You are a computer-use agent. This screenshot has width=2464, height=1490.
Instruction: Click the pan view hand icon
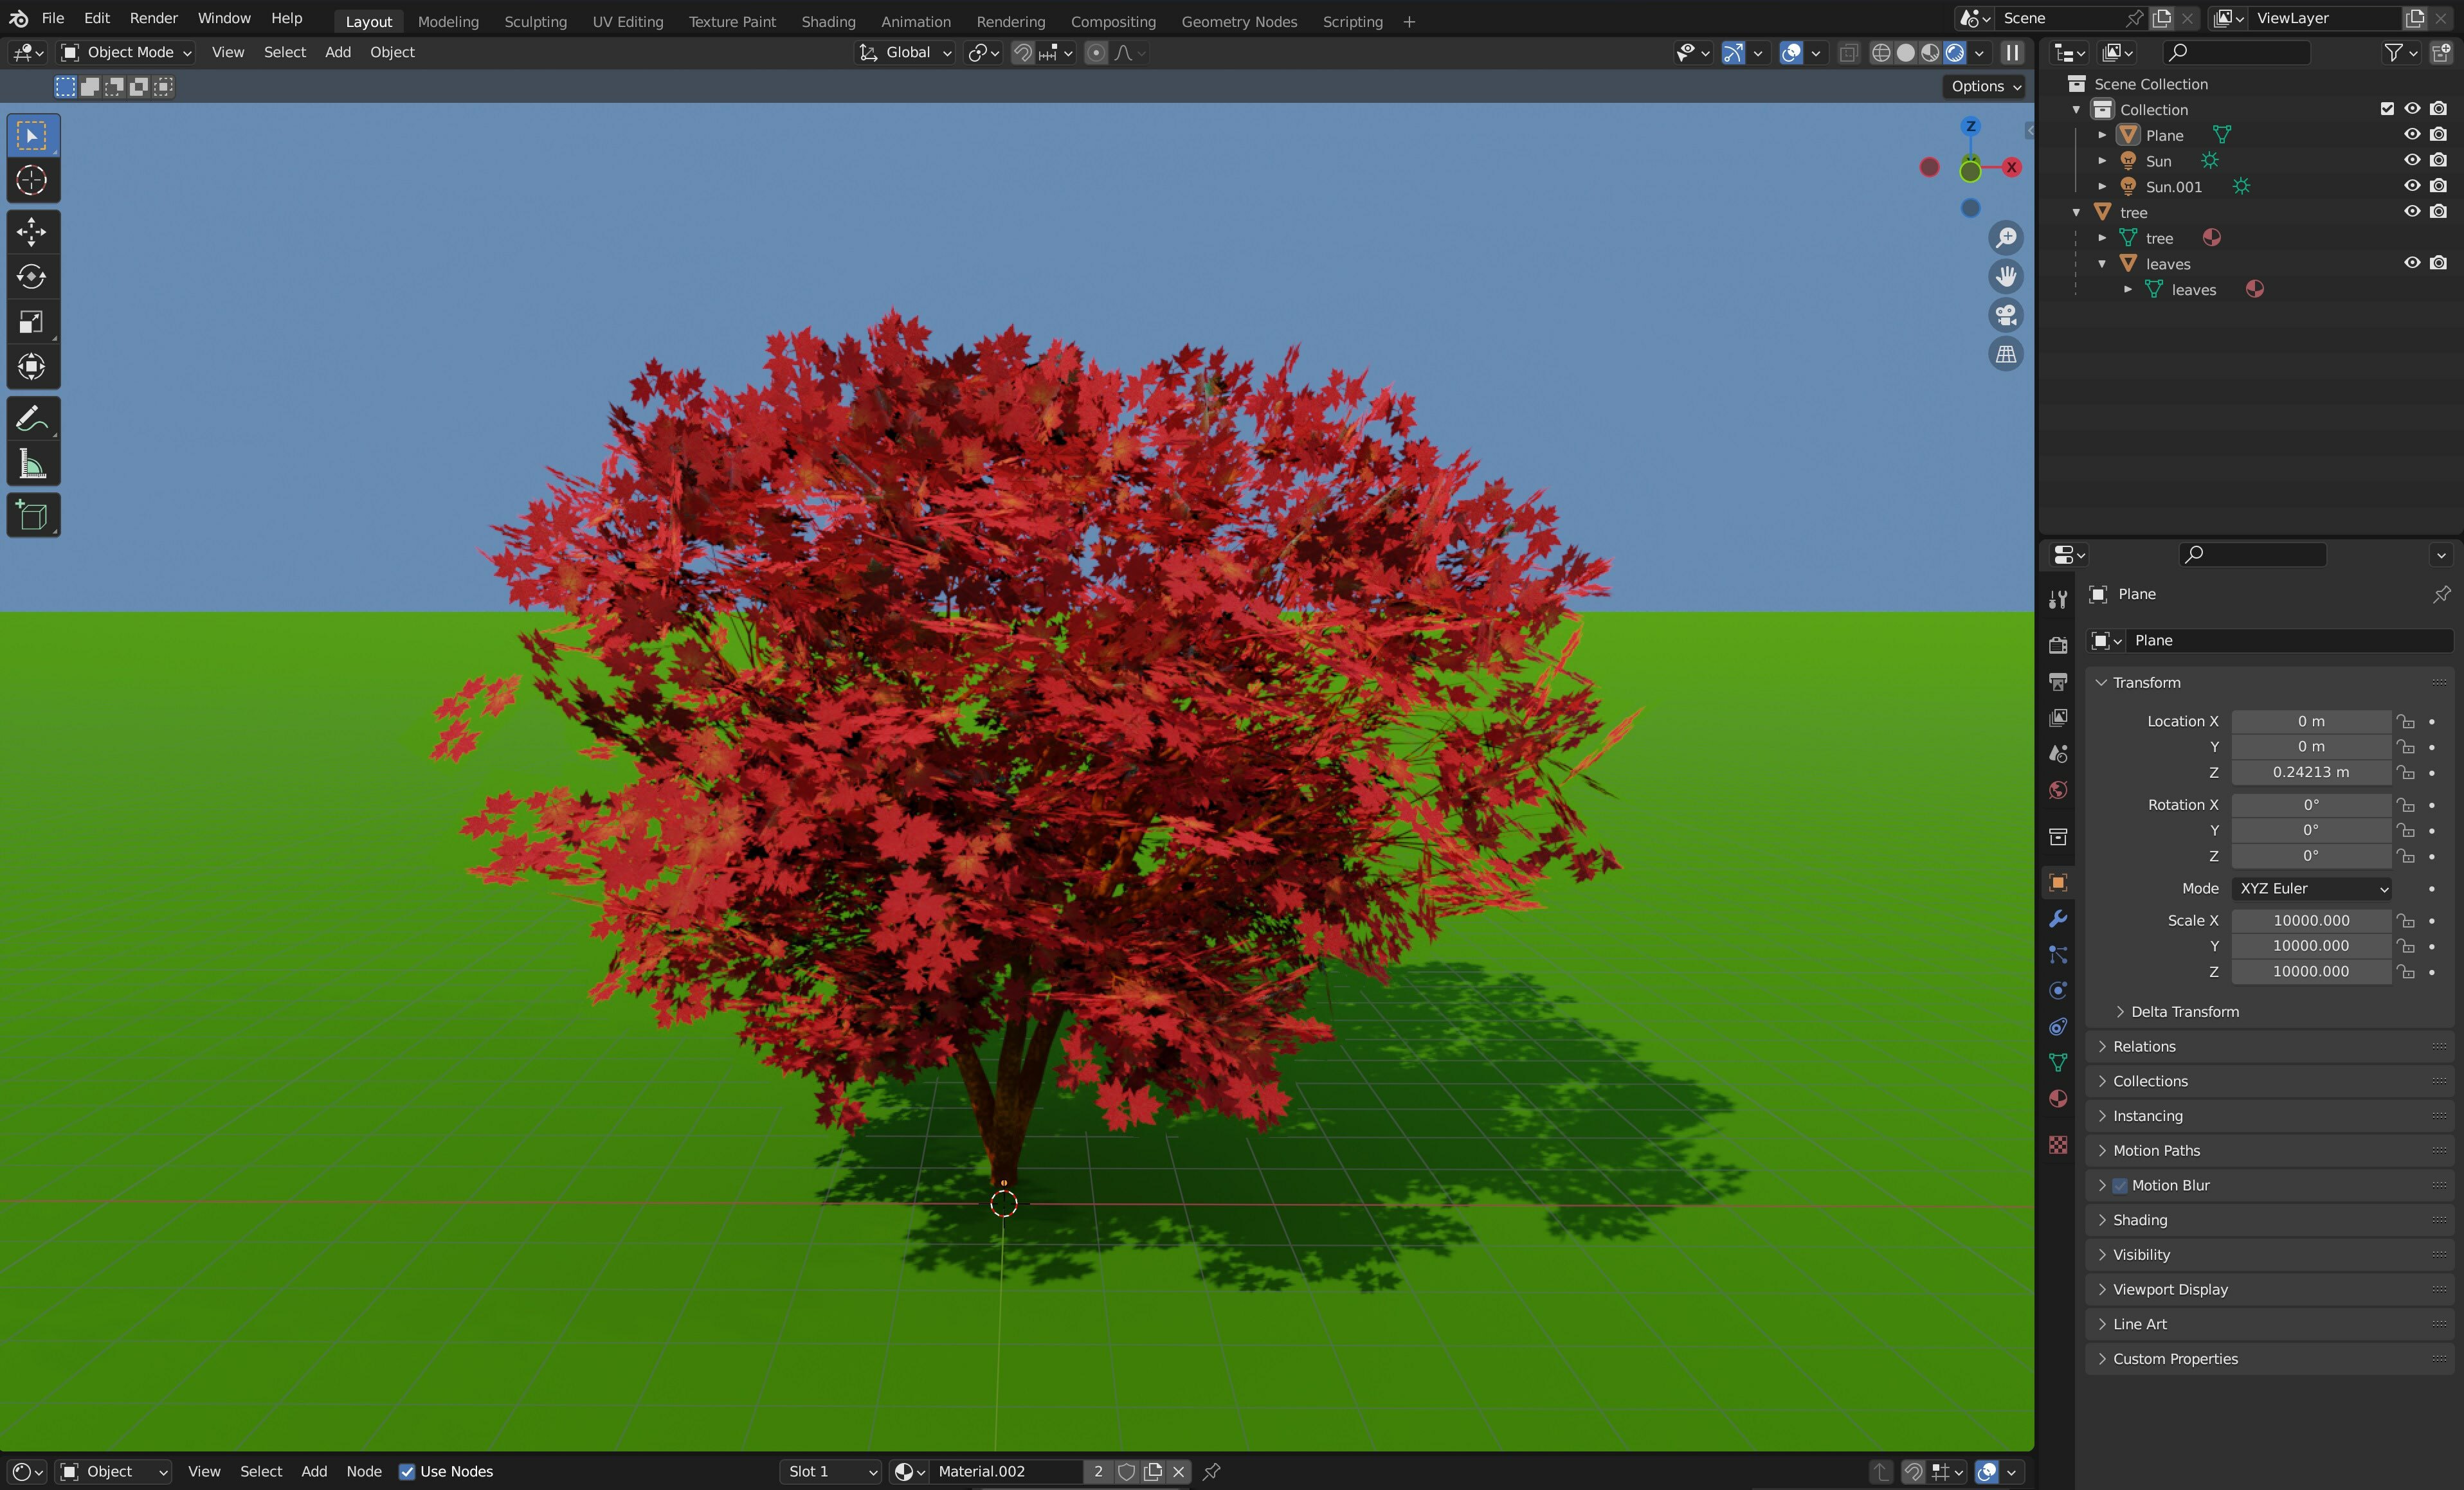coord(2006,276)
